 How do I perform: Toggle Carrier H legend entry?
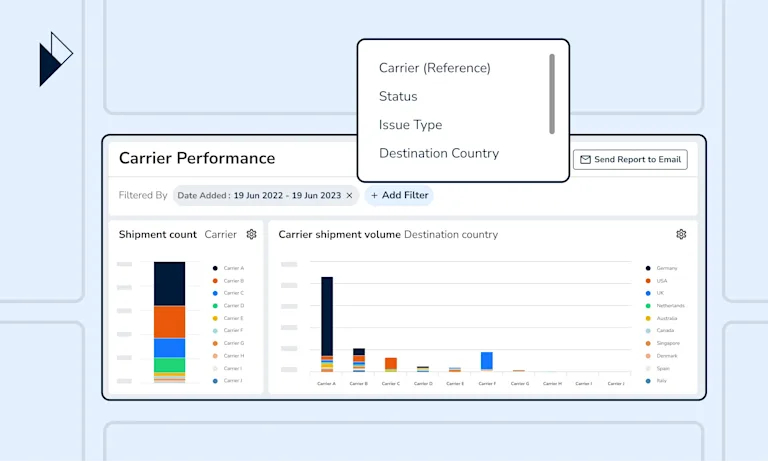[x=228, y=356]
